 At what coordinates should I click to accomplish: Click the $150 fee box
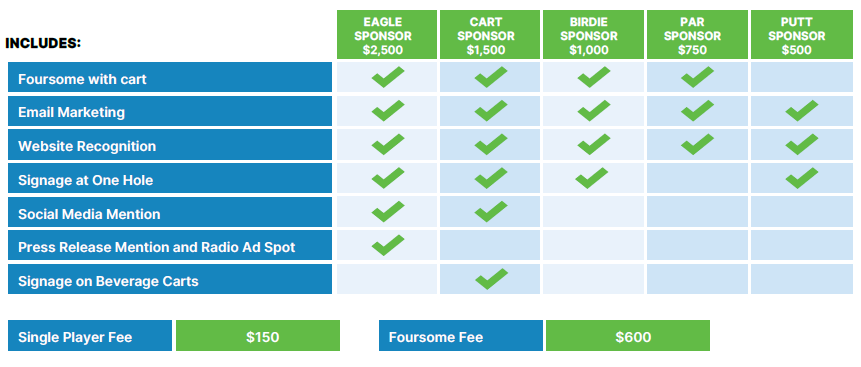[x=258, y=336]
